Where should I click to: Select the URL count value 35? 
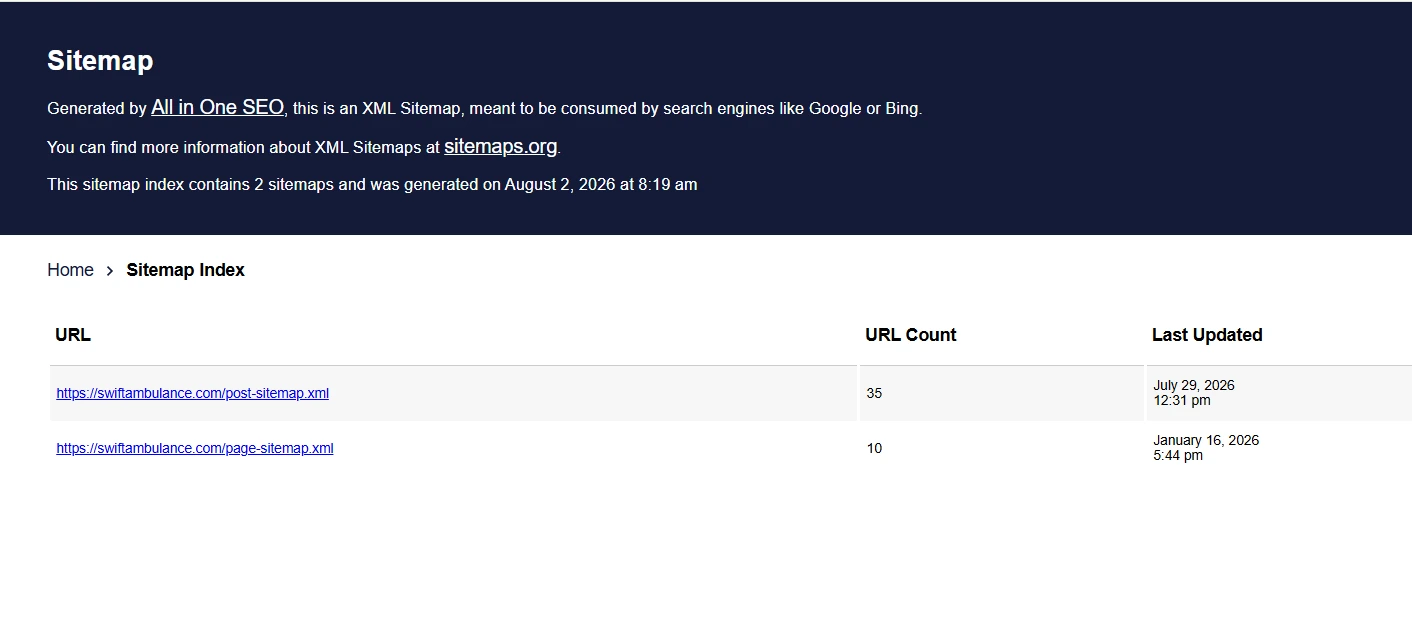[874, 393]
